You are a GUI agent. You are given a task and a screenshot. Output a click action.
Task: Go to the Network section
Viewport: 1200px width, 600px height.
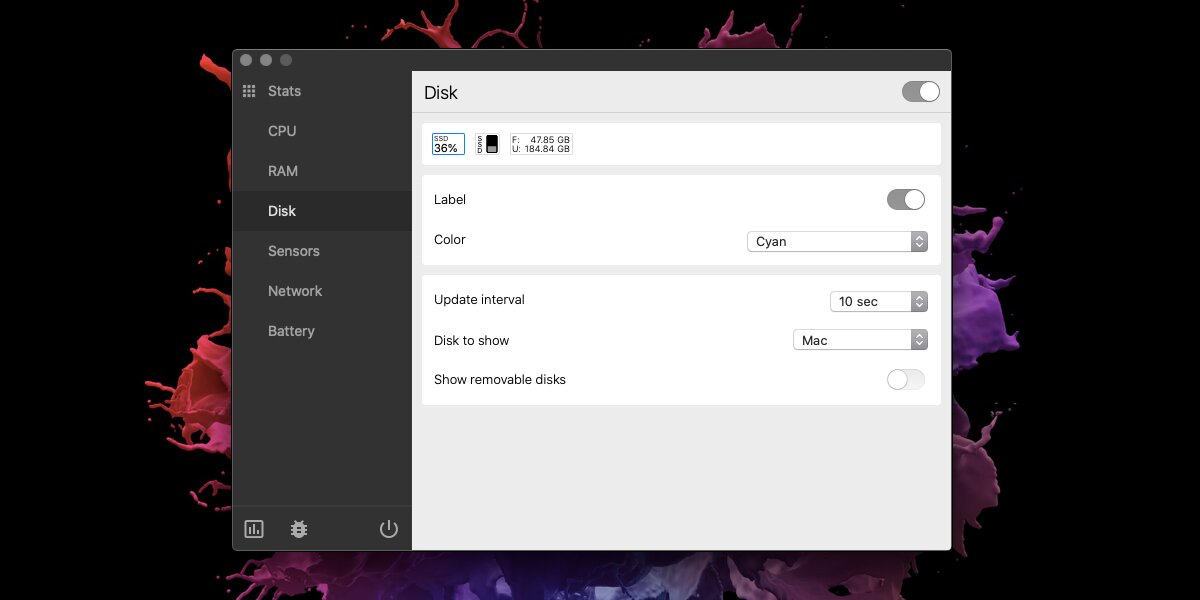pos(295,291)
